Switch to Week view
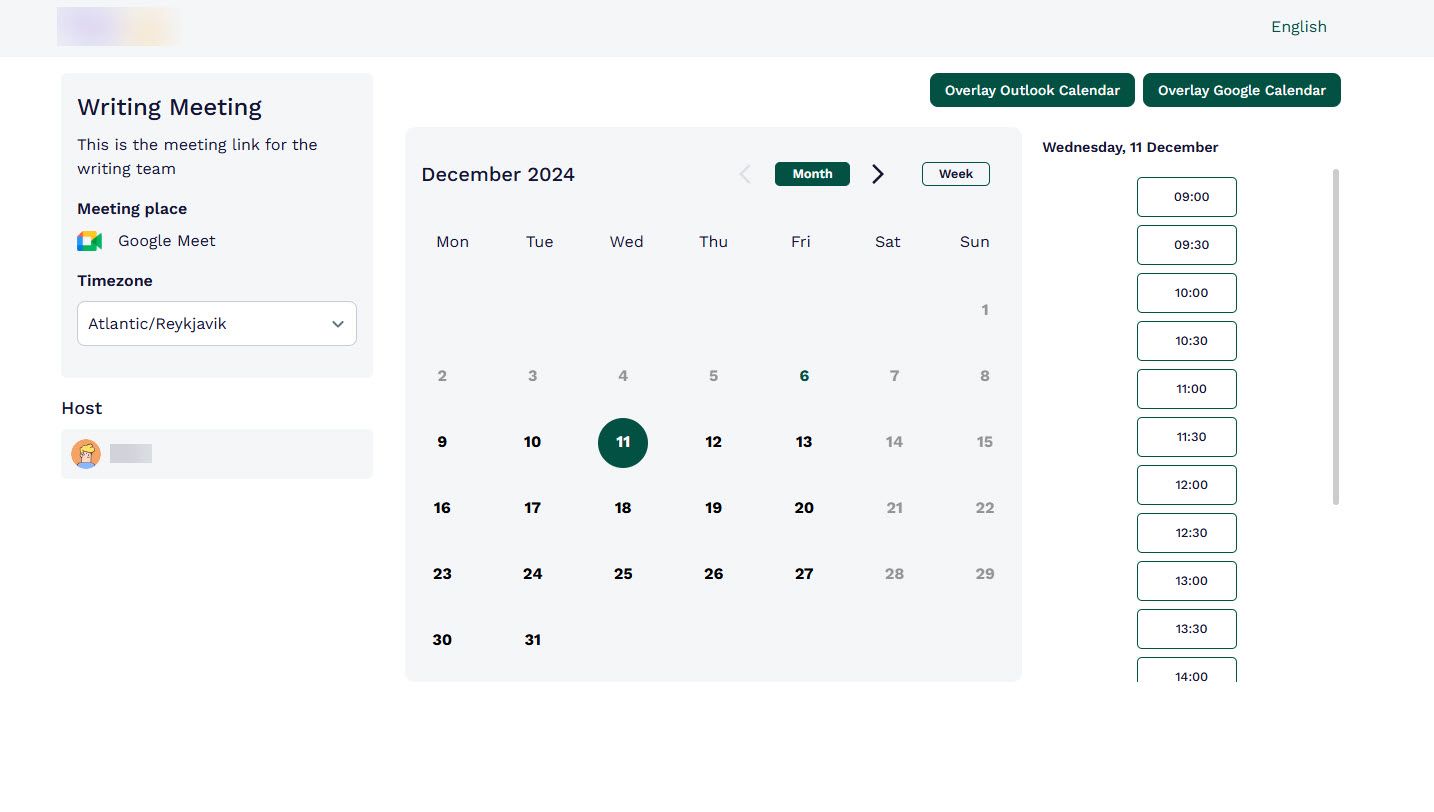 (955, 173)
